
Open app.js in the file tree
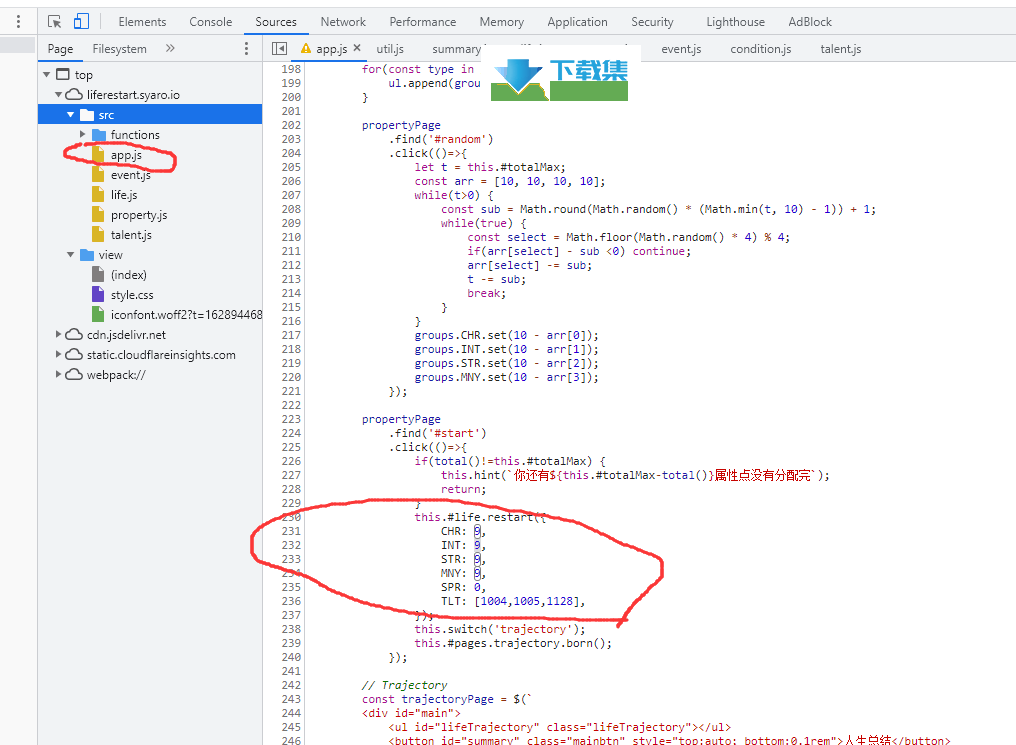coord(126,155)
